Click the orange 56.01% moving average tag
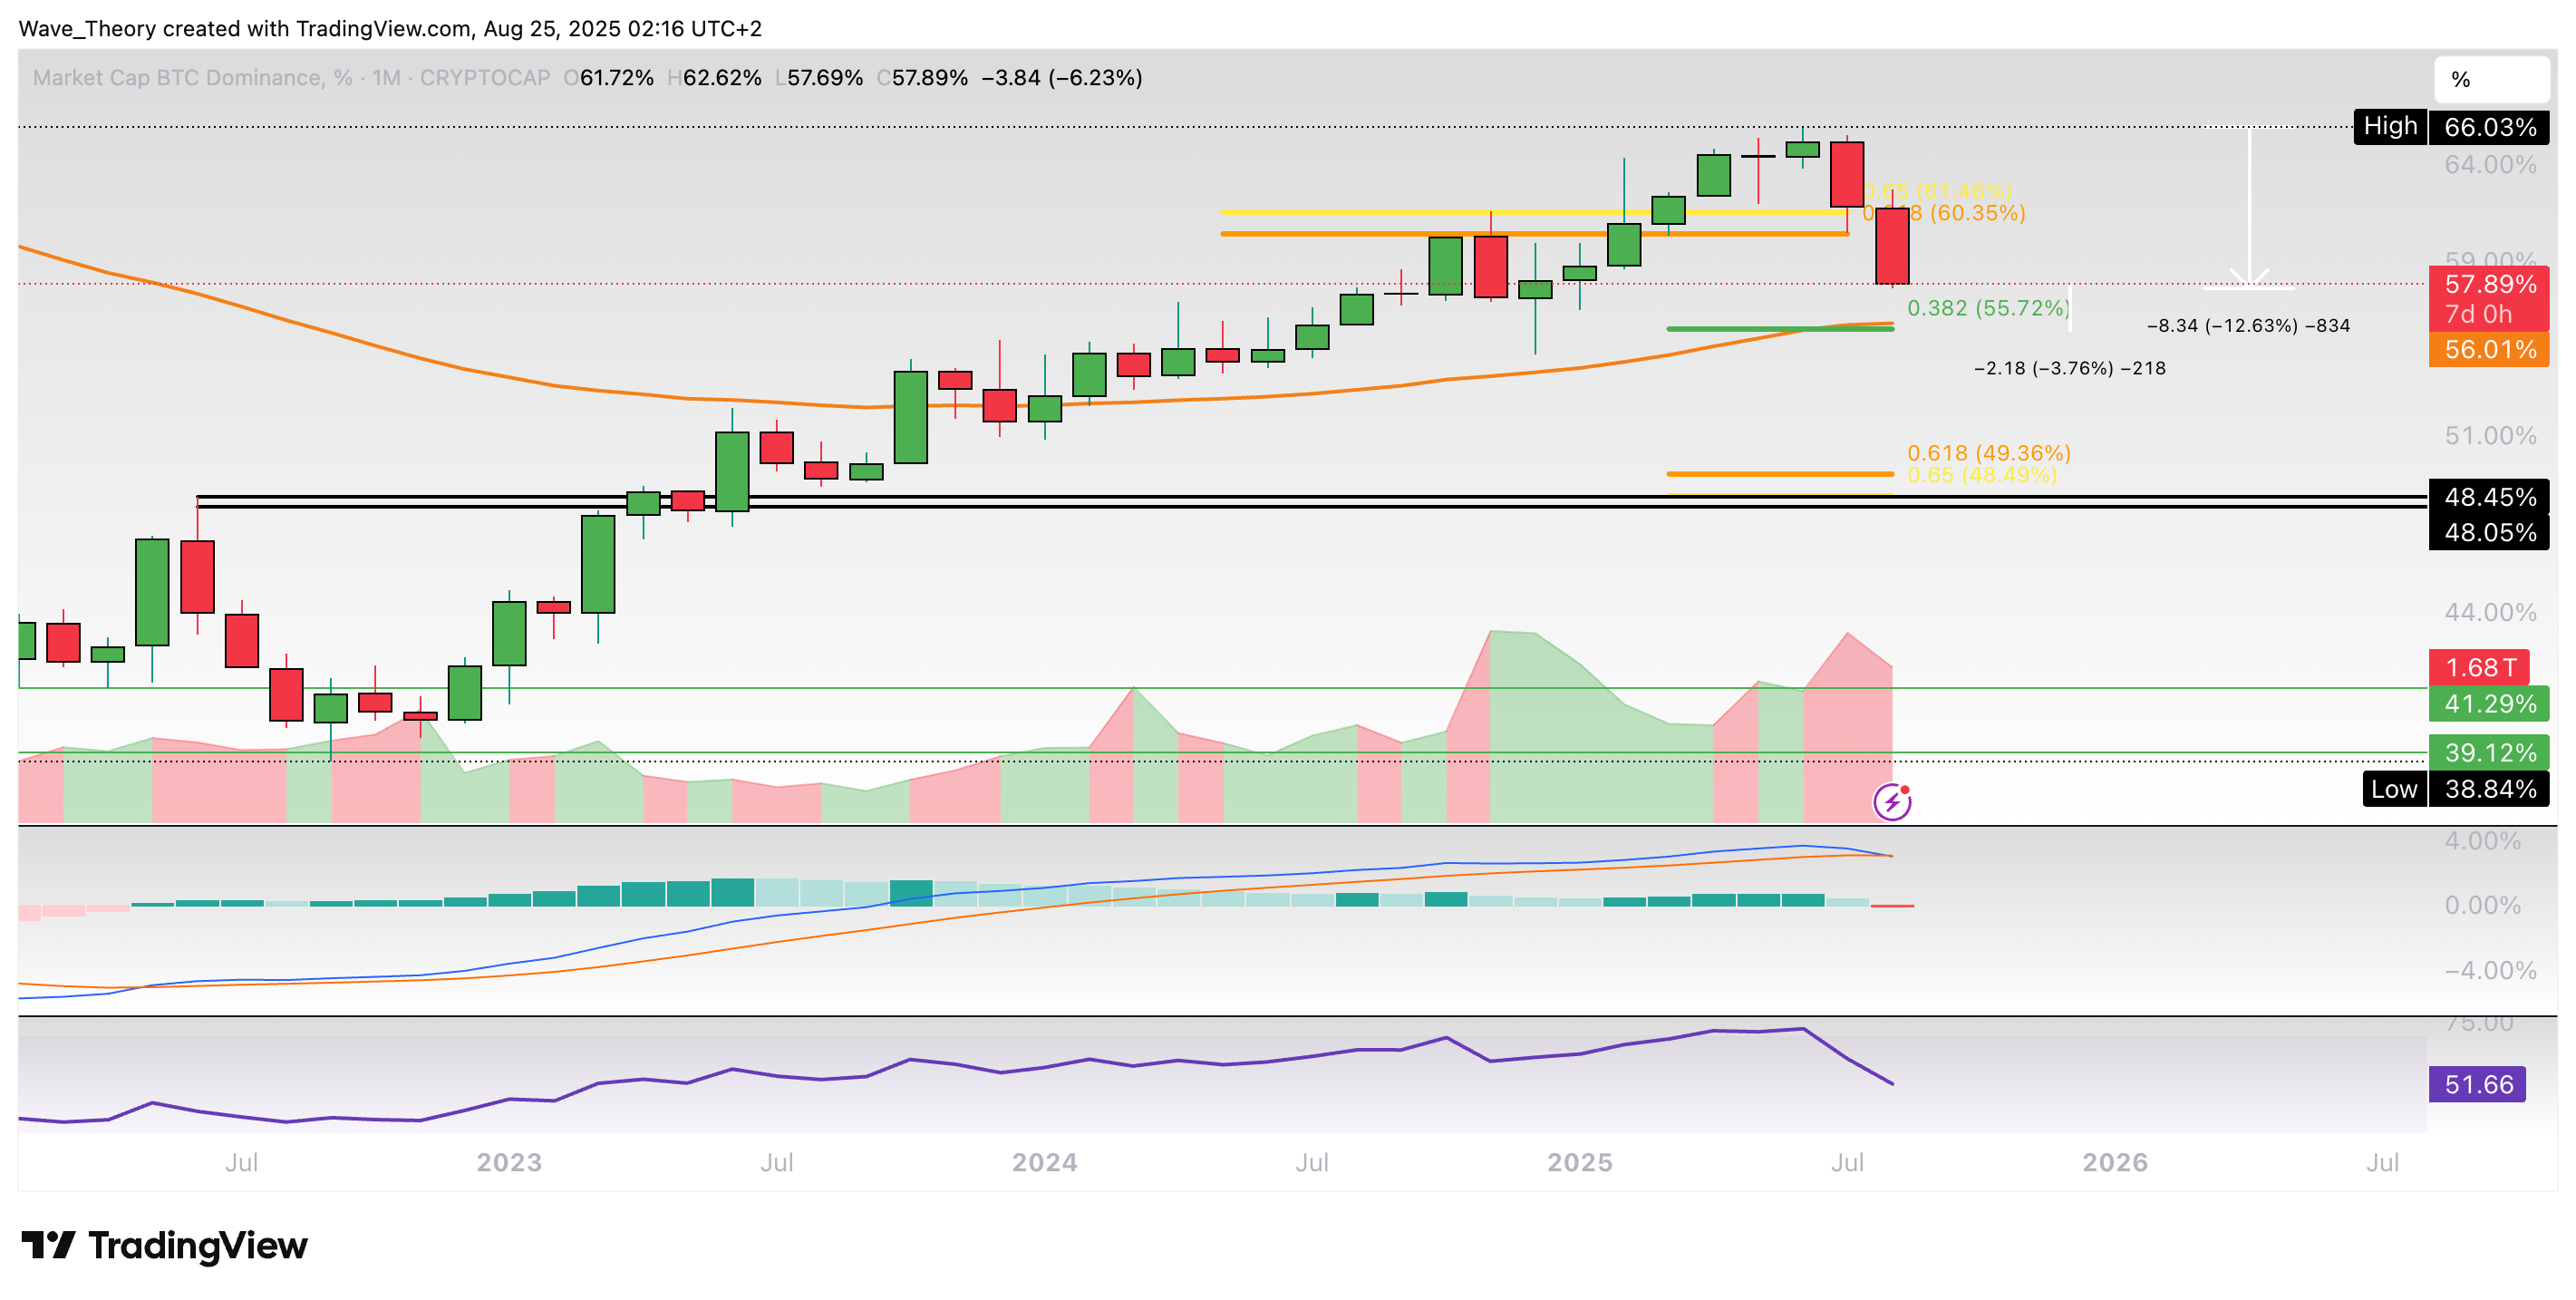Image resolution: width=2576 pixels, height=1300 pixels. tap(2489, 350)
